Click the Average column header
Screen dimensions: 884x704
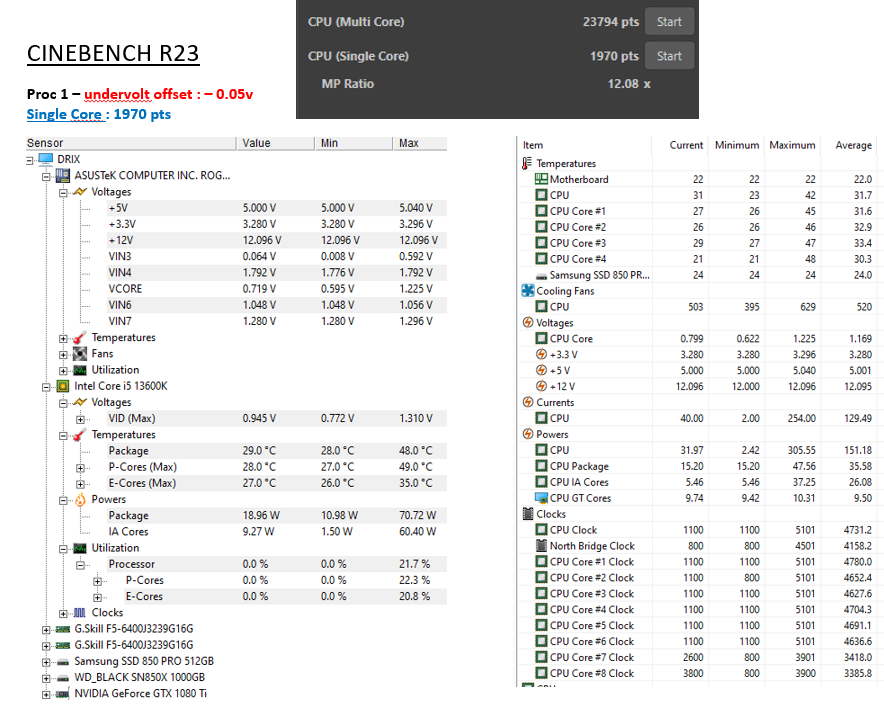(854, 145)
